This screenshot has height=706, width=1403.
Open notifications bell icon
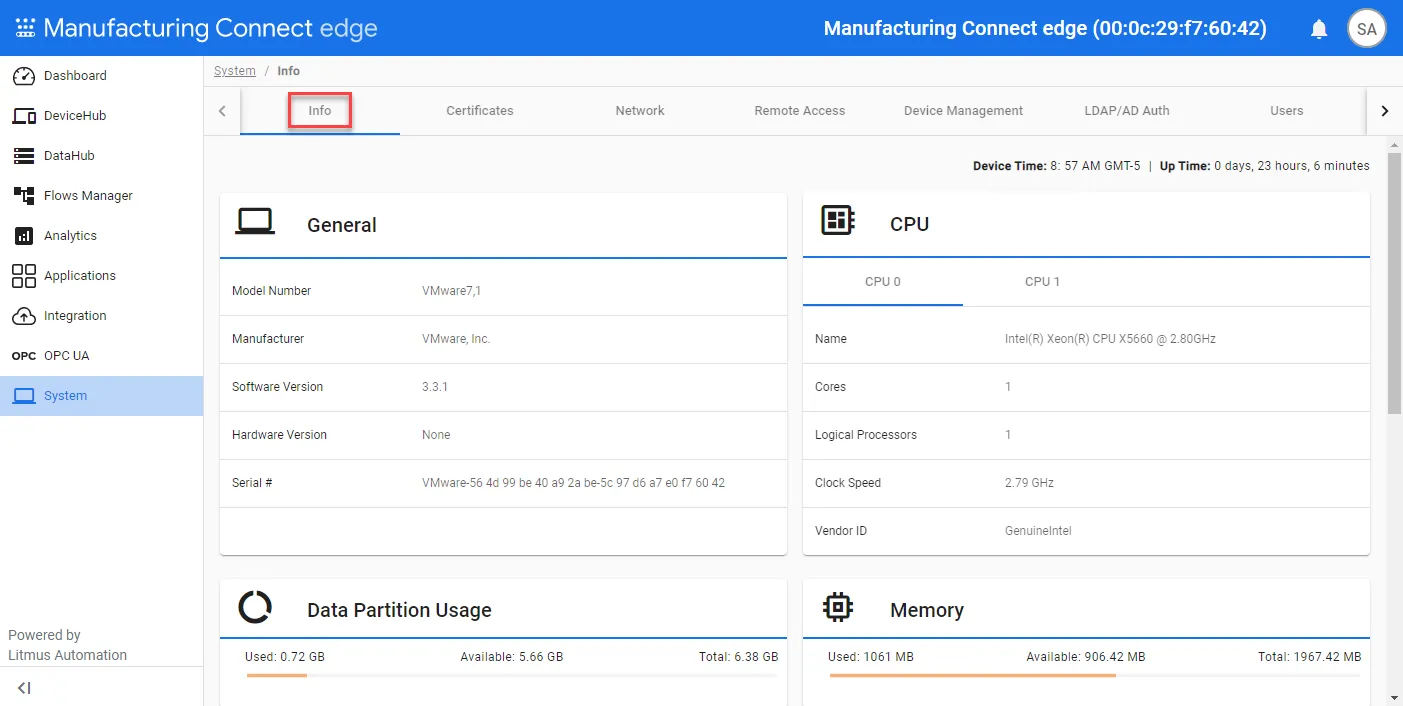pos(1319,29)
